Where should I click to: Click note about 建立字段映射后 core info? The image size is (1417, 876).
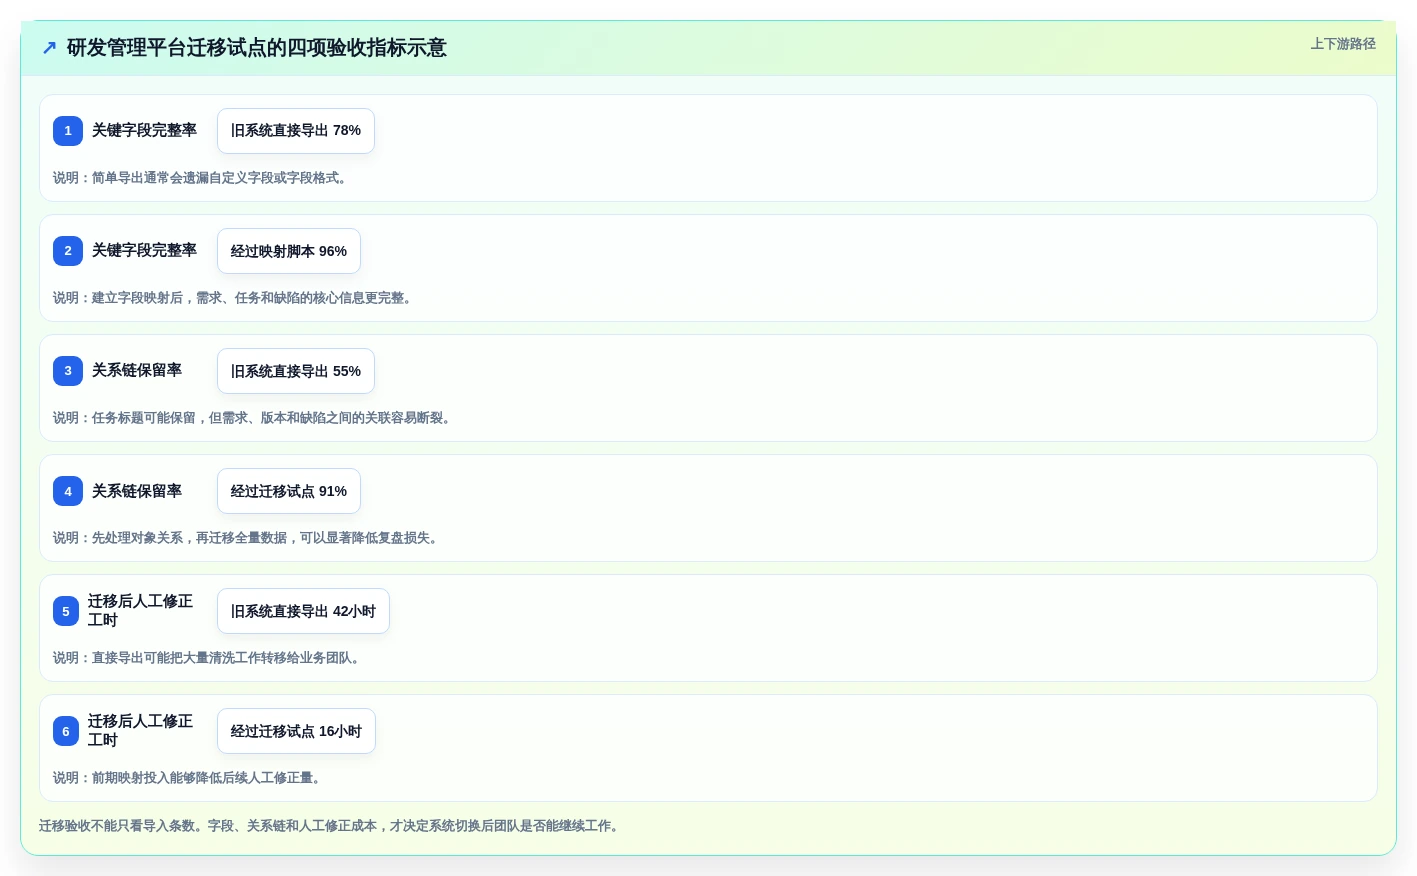pos(233,298)
